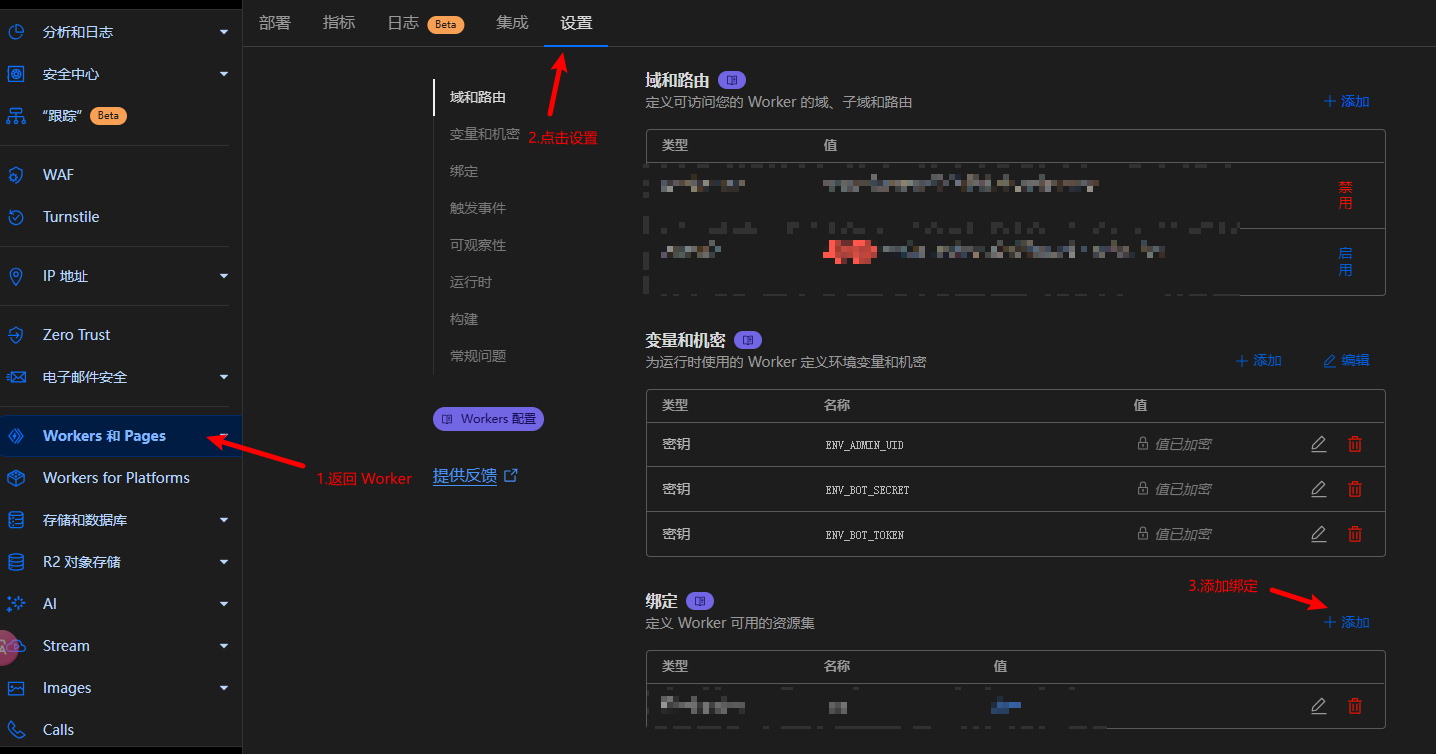Switch to the 部署 tab

tap(275, 23)
